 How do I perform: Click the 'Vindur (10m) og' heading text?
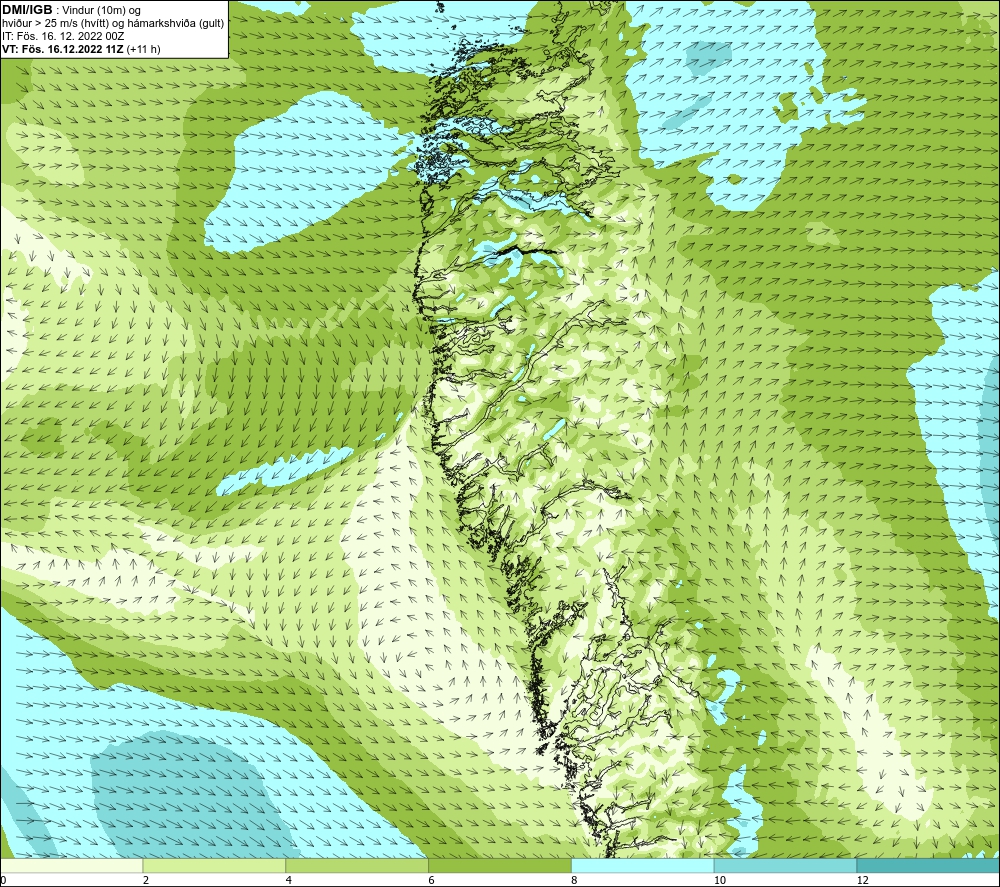pos(101,11)
